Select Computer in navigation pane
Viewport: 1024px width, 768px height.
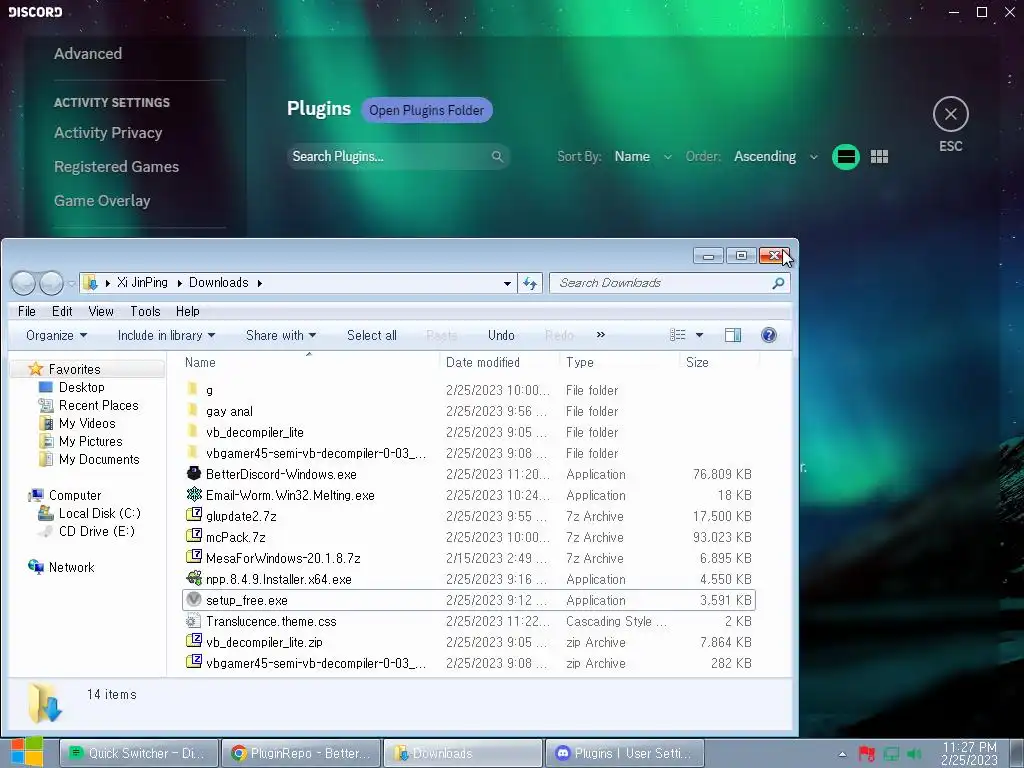(74, 496)
